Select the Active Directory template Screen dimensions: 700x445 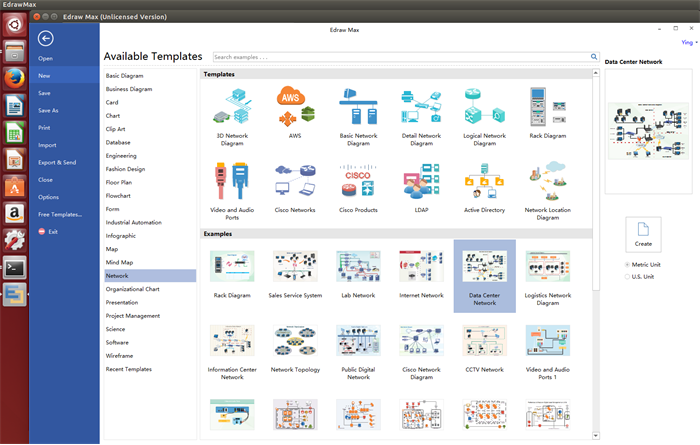click(484, 187)
